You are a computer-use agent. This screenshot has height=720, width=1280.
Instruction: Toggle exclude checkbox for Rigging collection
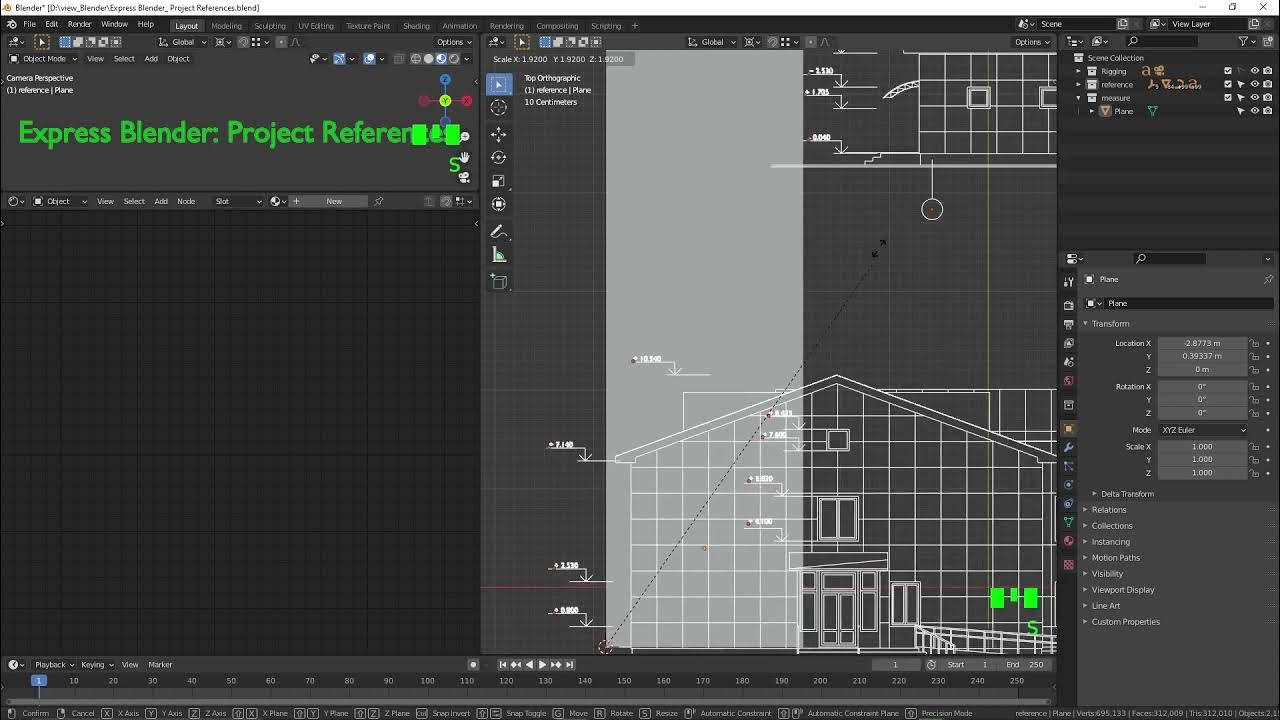[1228, 71]
